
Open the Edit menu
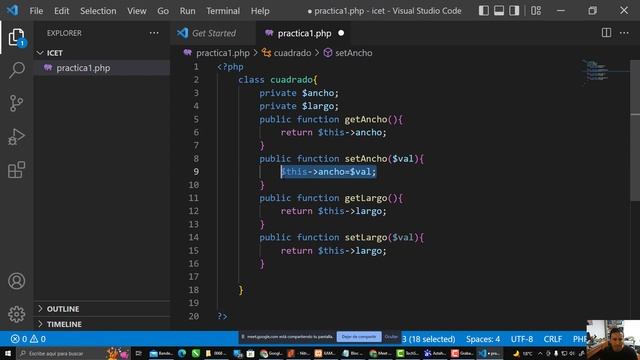[62, 11]
